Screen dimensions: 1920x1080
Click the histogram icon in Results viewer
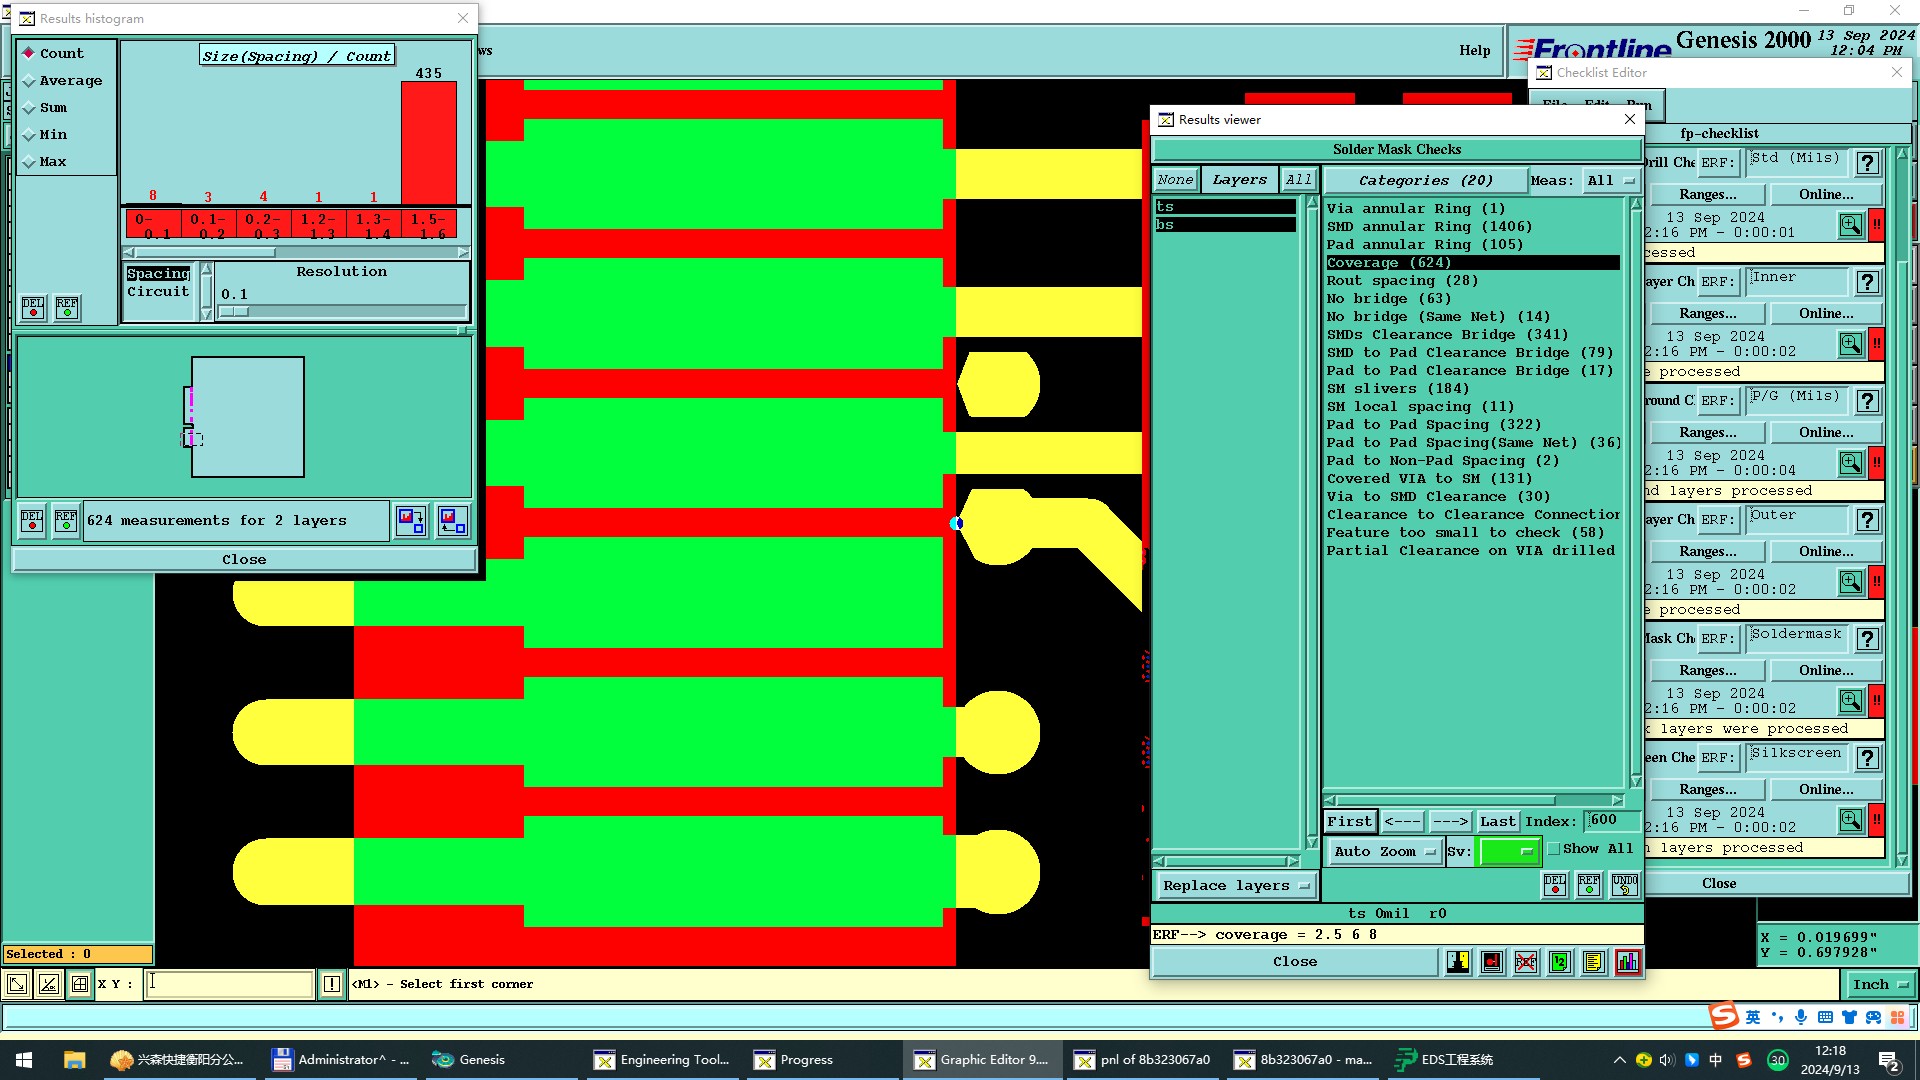(1627, 962)
